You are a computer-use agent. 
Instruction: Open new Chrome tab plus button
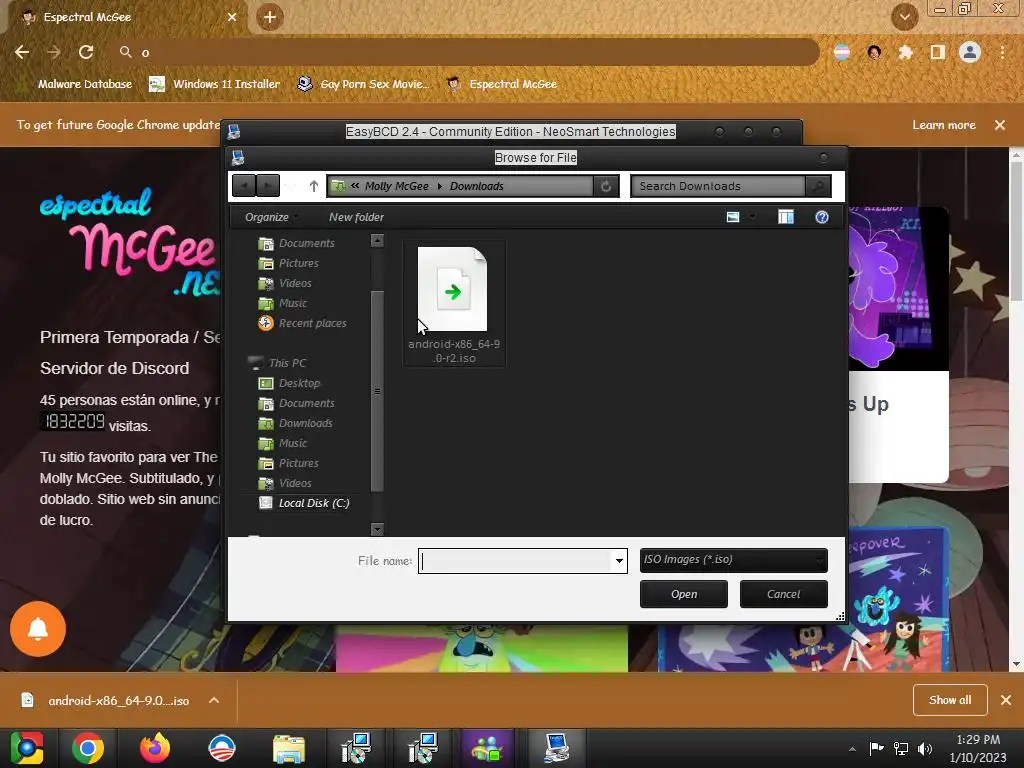270,17
